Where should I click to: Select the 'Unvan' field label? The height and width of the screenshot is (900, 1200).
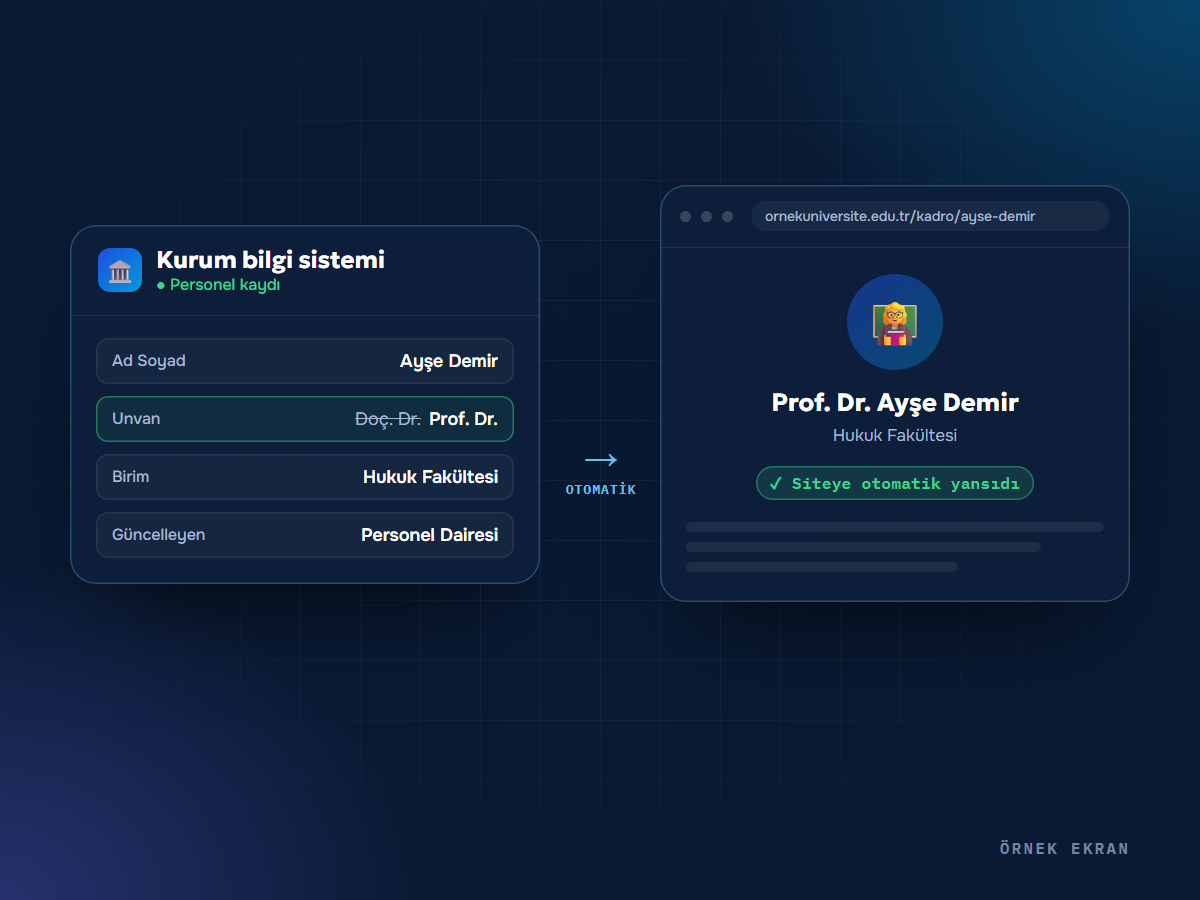point(136,419)
